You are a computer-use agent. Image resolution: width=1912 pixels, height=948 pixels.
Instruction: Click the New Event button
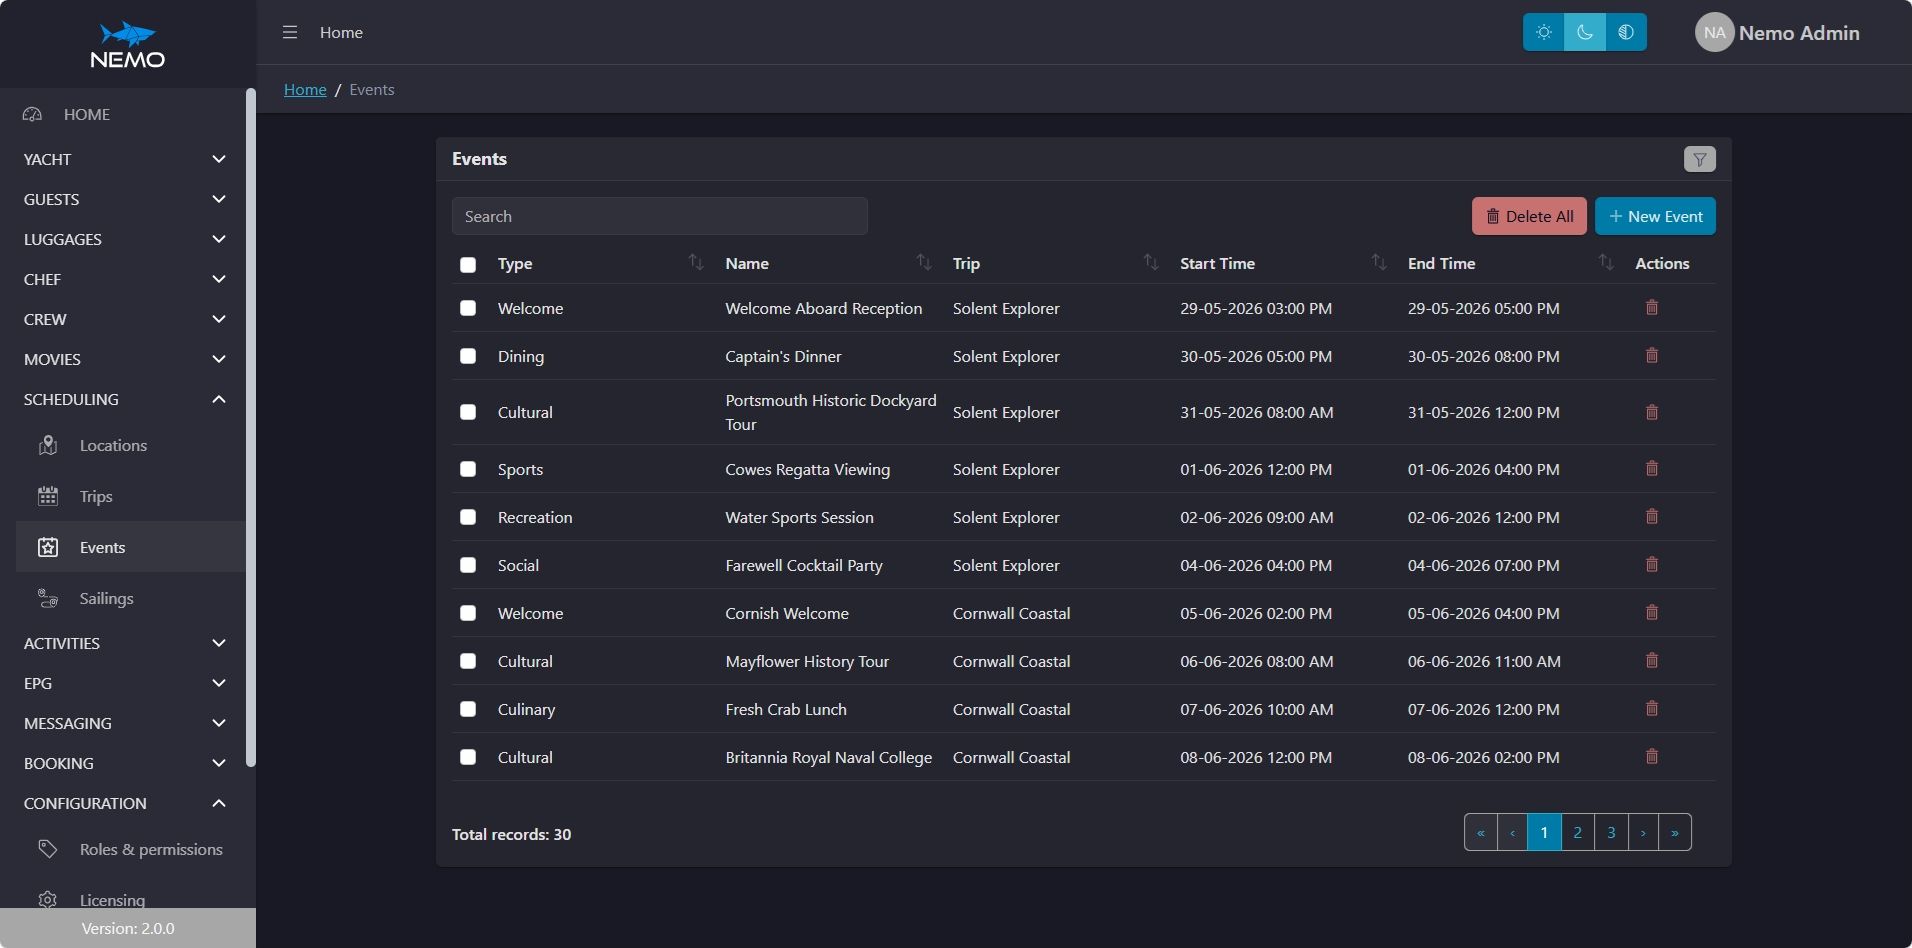pos(1655,216)
